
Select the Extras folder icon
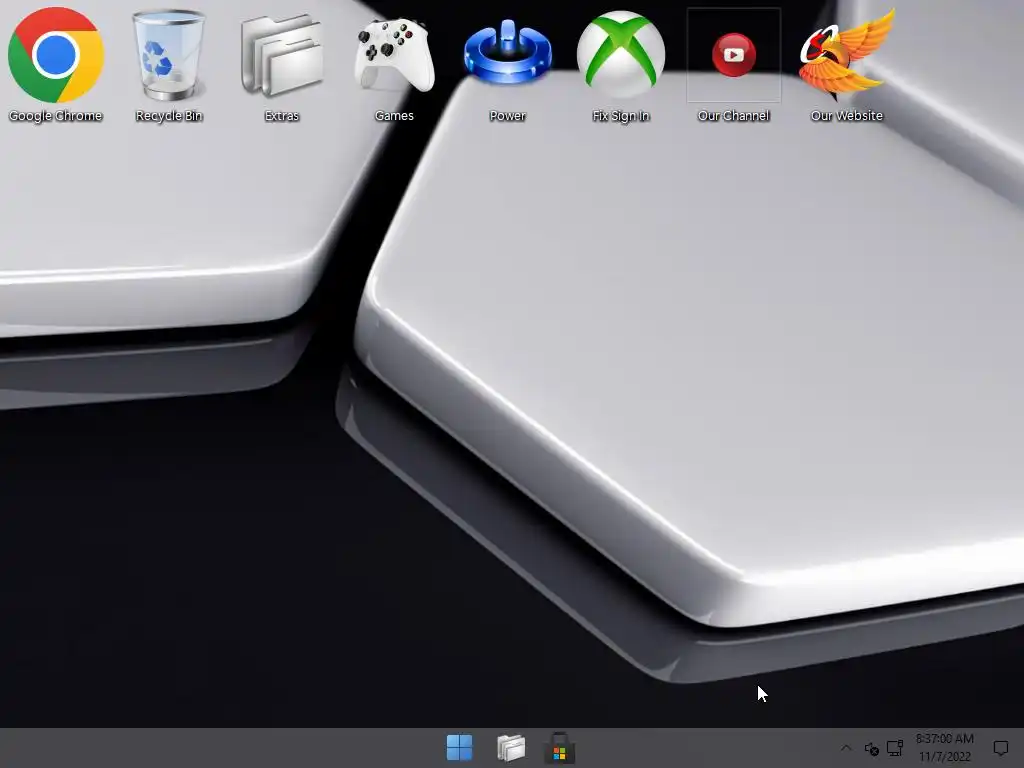click(281, 56)
